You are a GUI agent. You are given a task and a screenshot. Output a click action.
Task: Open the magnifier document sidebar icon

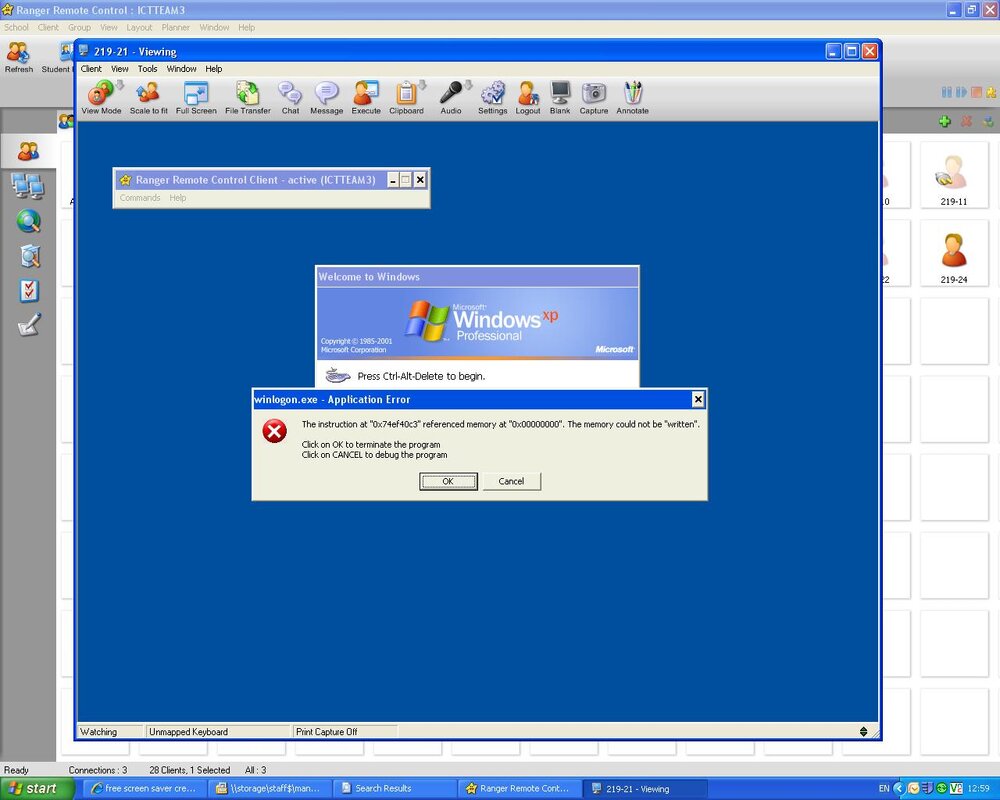(x=30, y=256)
